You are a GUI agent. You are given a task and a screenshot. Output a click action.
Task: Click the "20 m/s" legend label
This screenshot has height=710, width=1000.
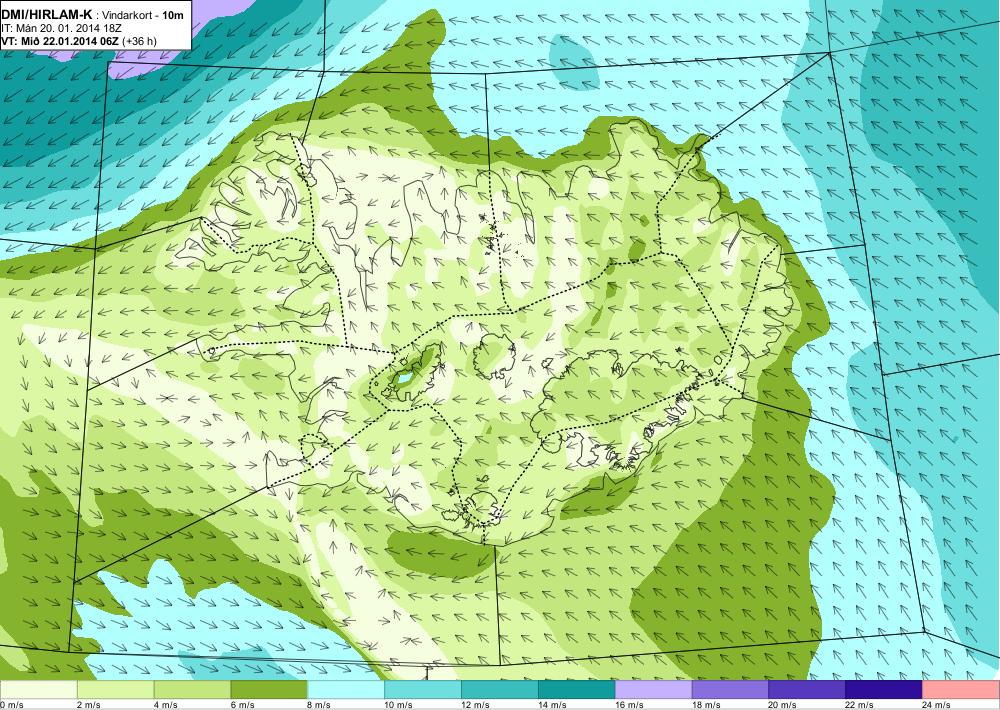coord(783,705)
